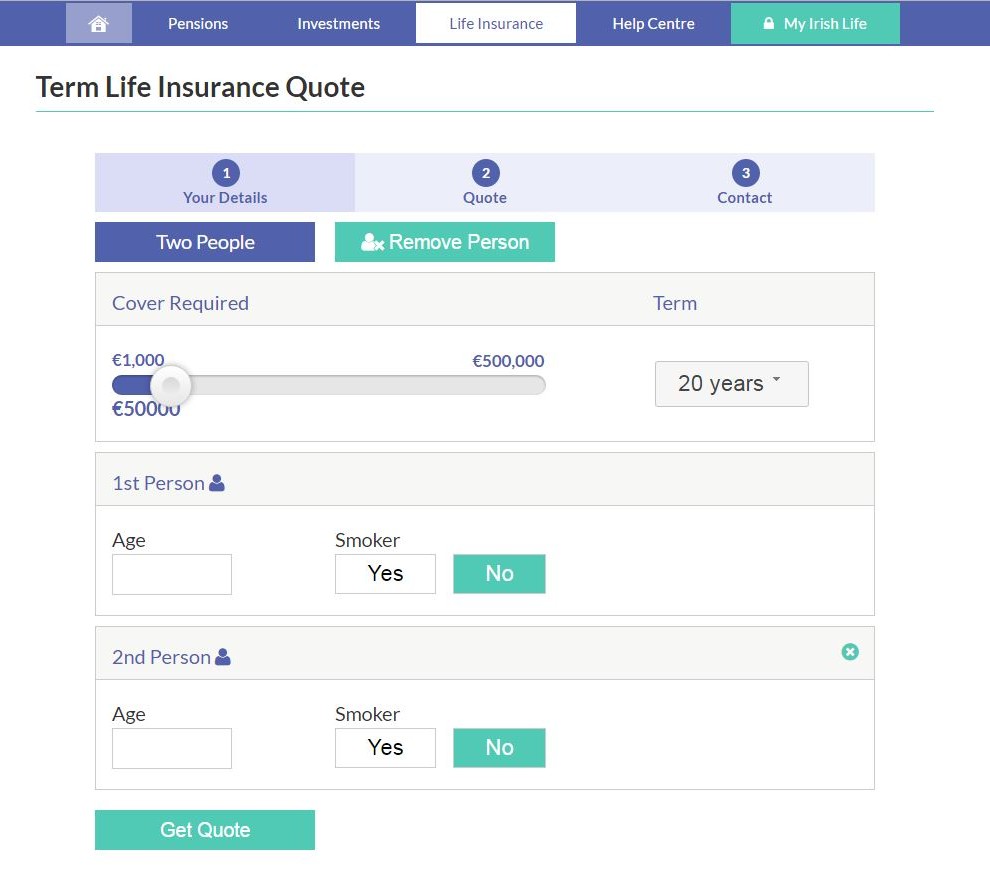Image resolution: width=990 pixels, height=876 pixels.
Task: Set 1st Person smoker to Yes
Action: click(x=385, y=573)
